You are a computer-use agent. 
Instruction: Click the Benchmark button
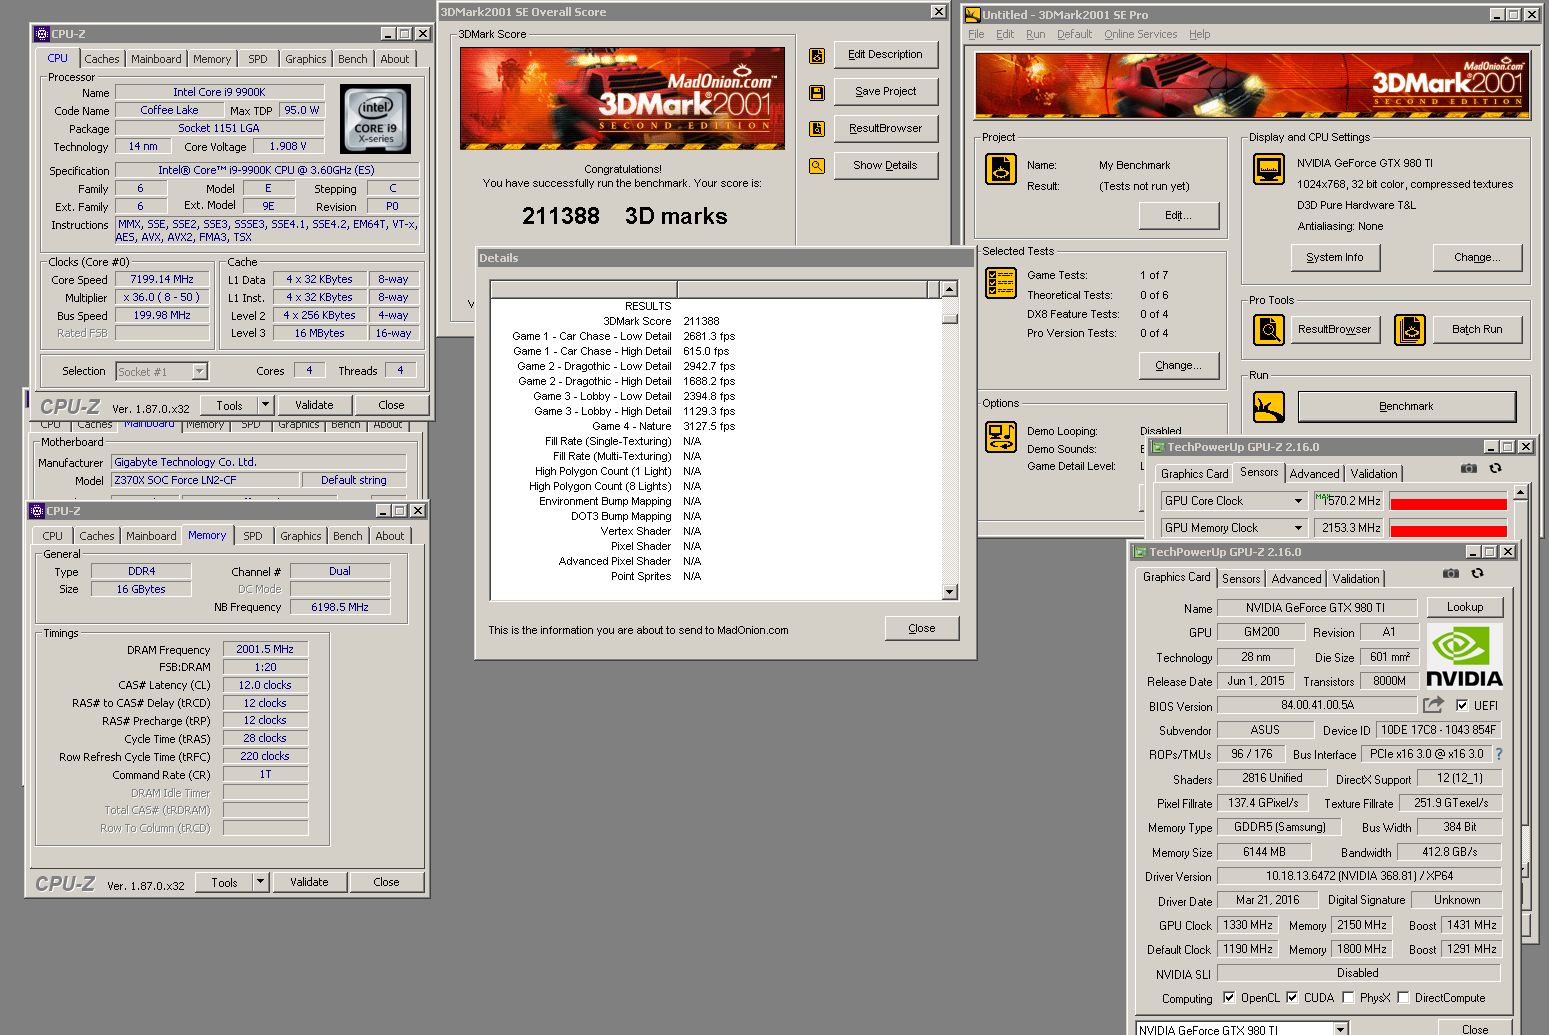point(1406,406)
